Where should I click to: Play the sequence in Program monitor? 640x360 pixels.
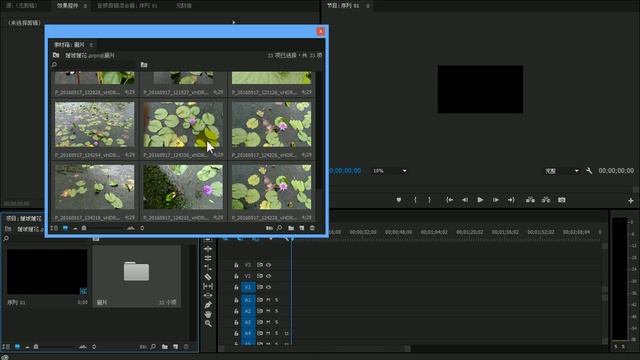click(x=480, y=200)
